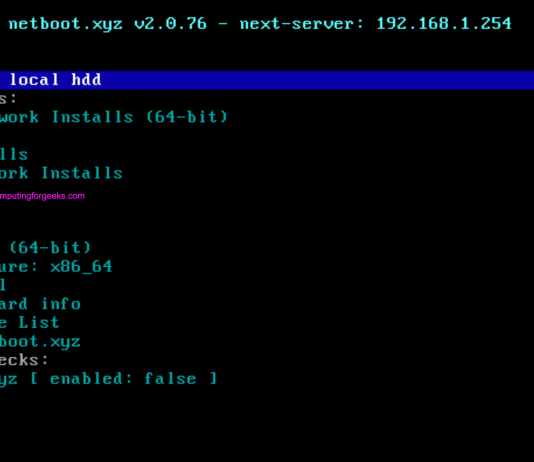
Task: Click the "s:" section header below local hdd
Action: click(x=8, y=99)
